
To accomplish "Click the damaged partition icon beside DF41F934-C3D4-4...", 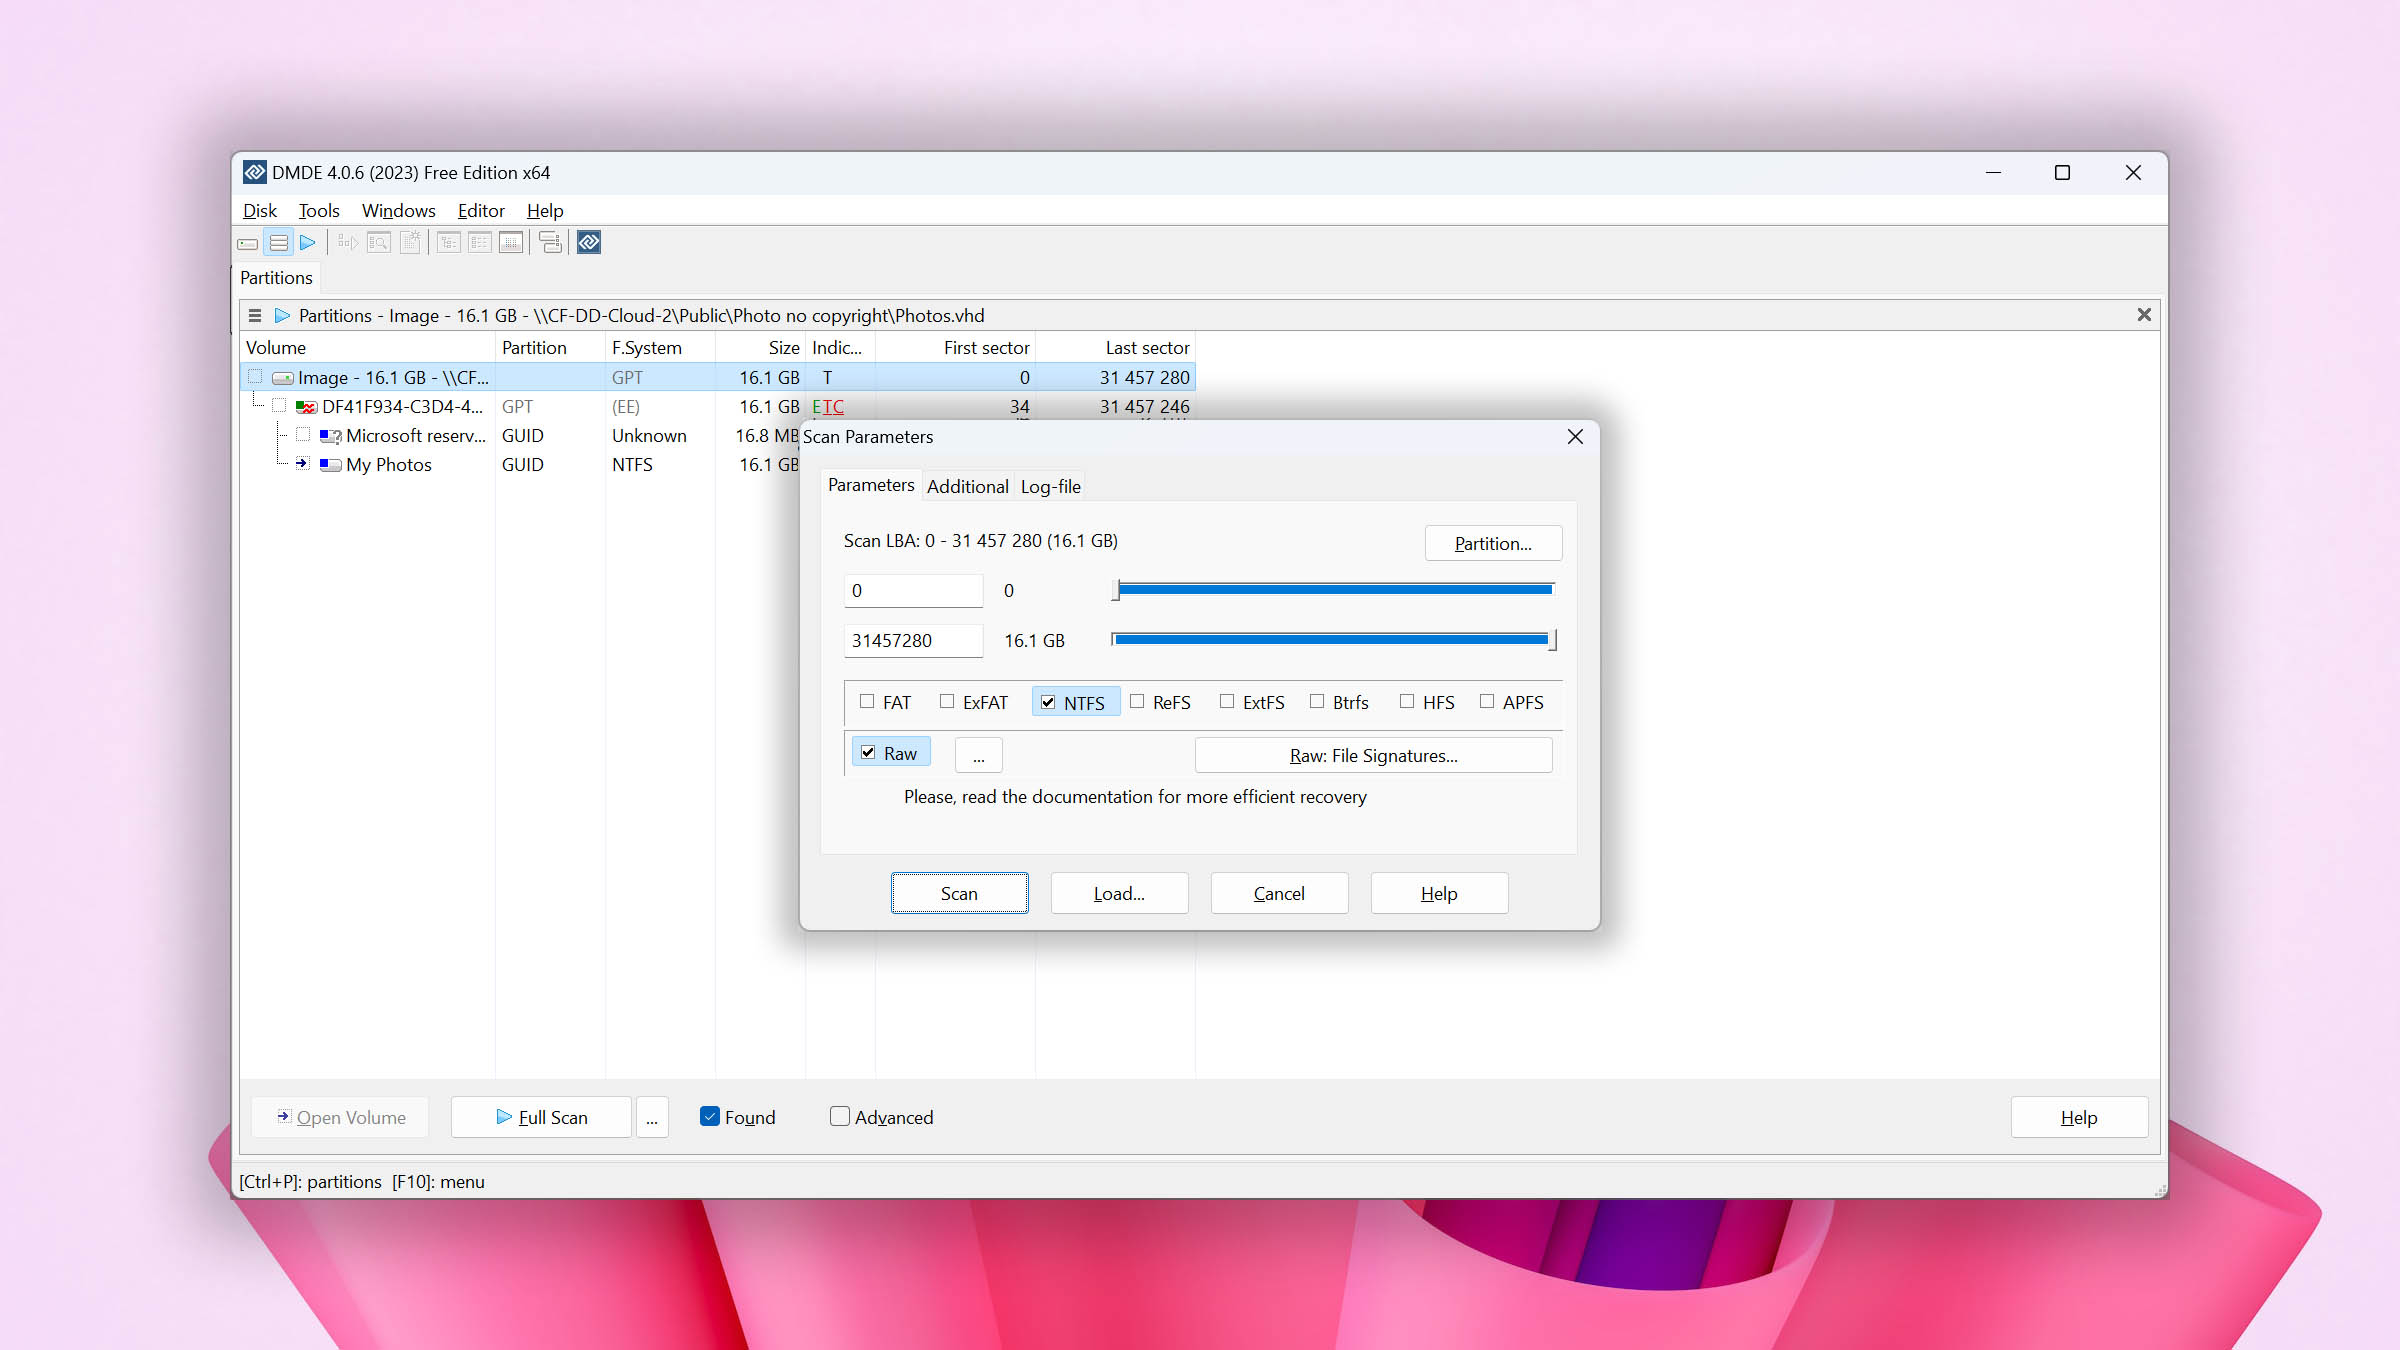I will pos(306,407).
